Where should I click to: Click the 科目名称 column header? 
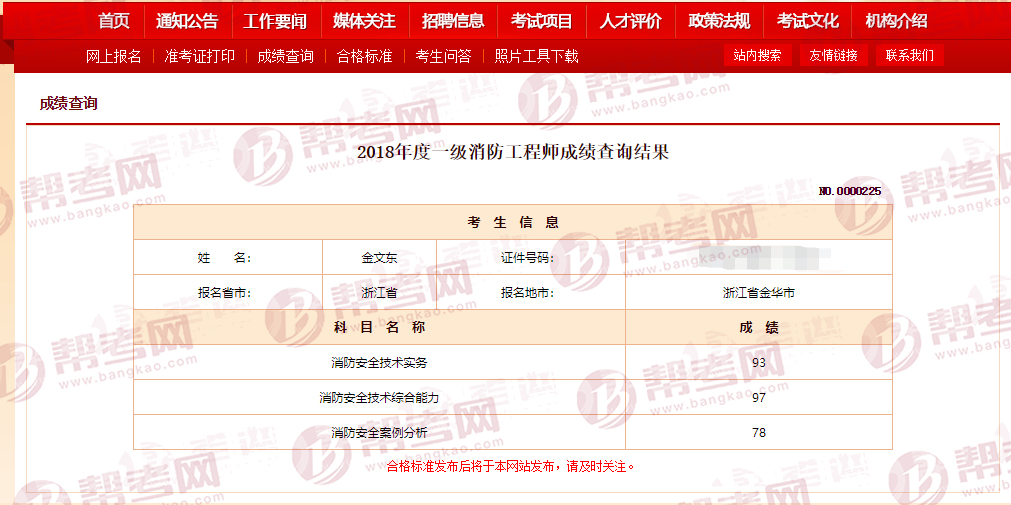pyautogui.click(x=380, y=327)
